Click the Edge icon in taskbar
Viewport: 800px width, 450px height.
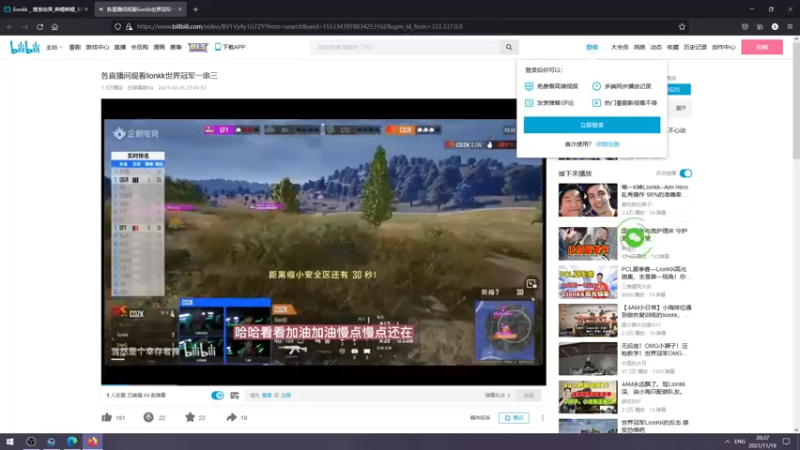(x=72, y=441)
